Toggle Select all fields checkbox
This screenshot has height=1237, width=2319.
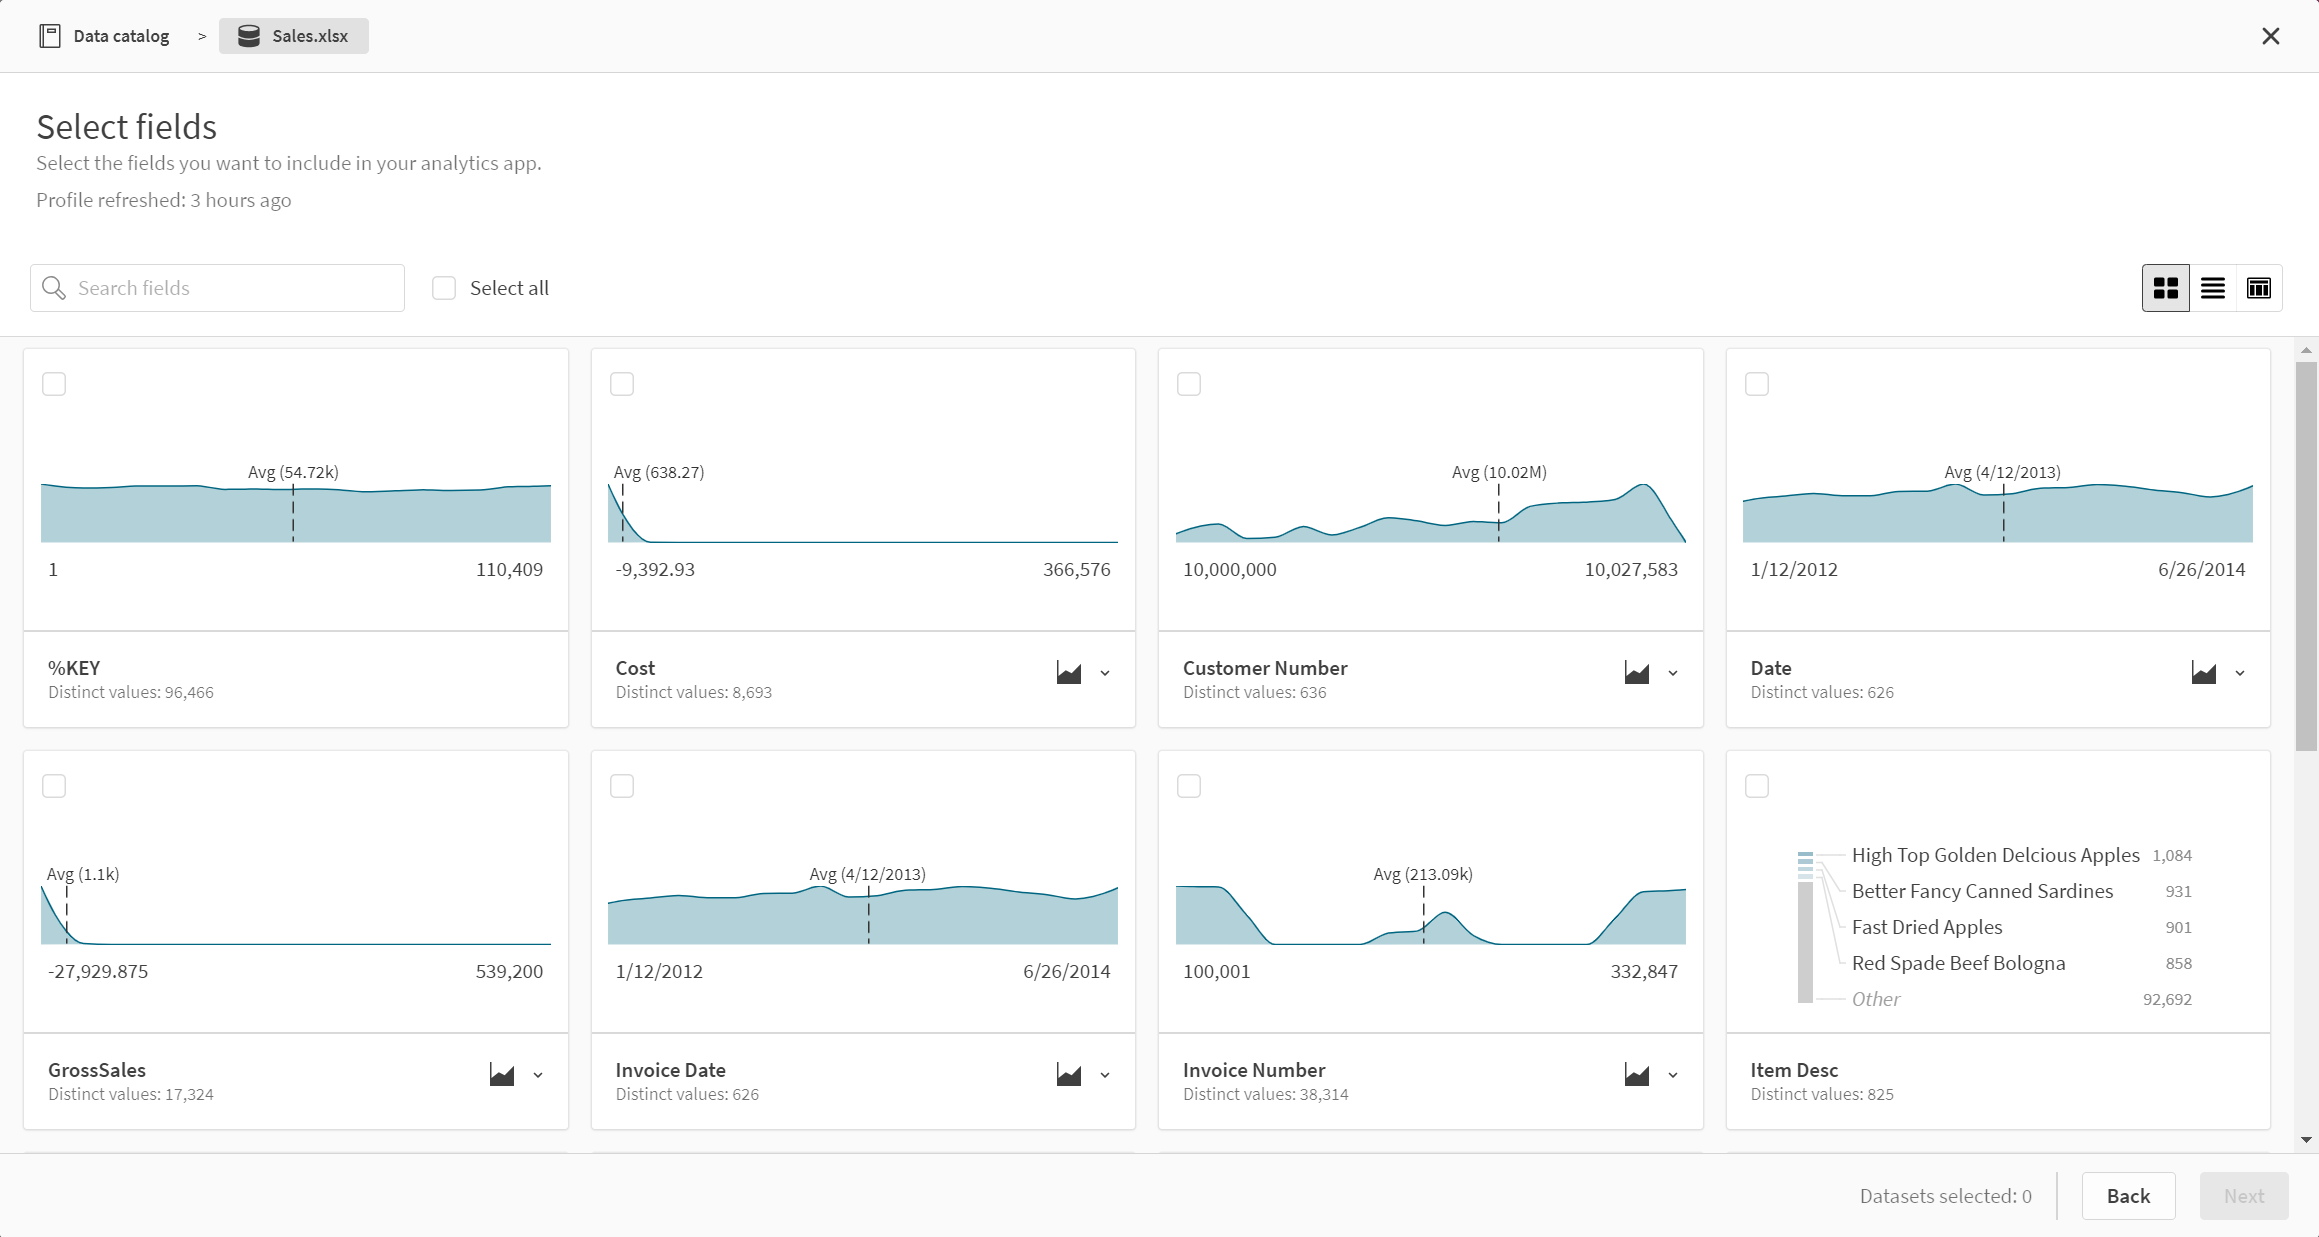(443, 287)
